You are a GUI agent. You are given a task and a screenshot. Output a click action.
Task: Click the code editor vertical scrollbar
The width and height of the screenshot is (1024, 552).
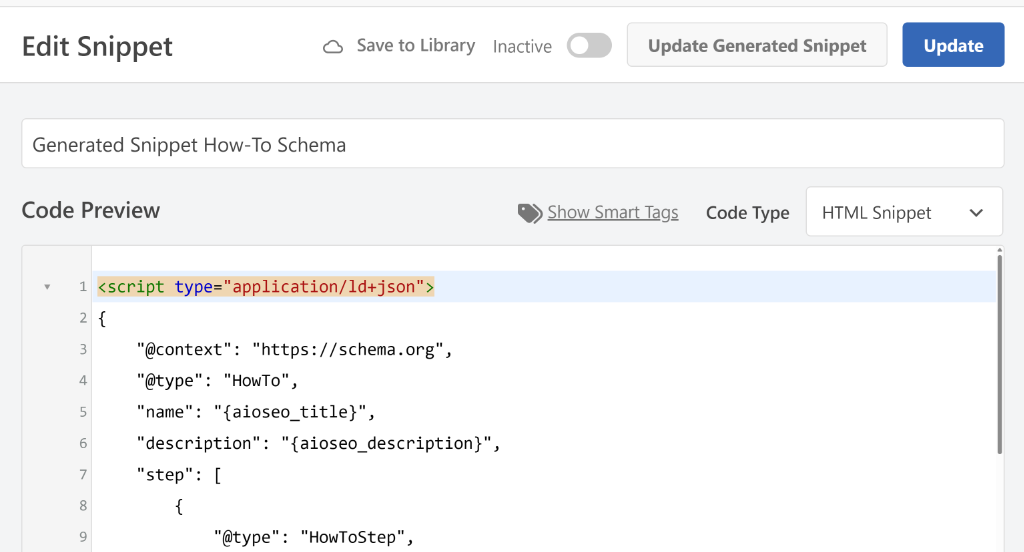click(999, 355)
